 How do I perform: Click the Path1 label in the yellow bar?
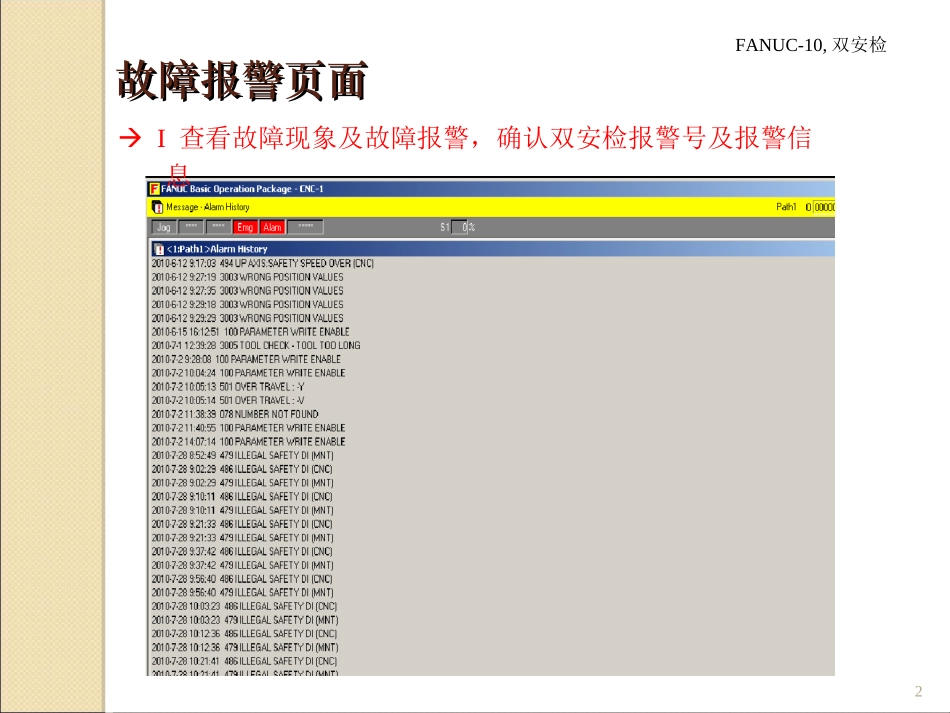[x=786, y=207]
